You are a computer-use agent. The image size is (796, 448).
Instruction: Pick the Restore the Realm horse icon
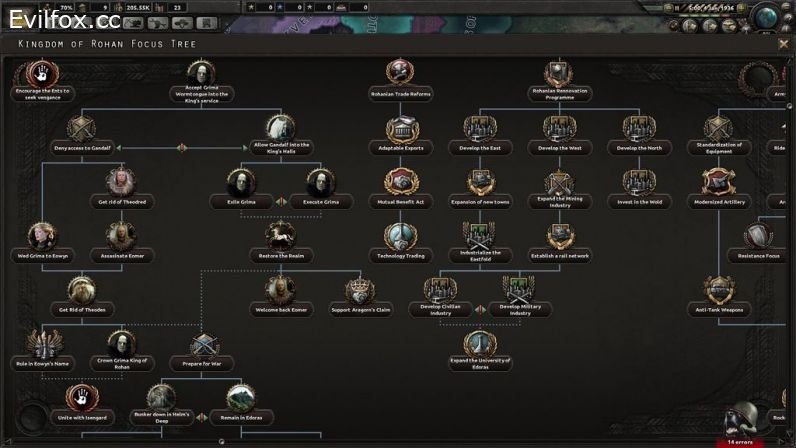coord(281,236)
